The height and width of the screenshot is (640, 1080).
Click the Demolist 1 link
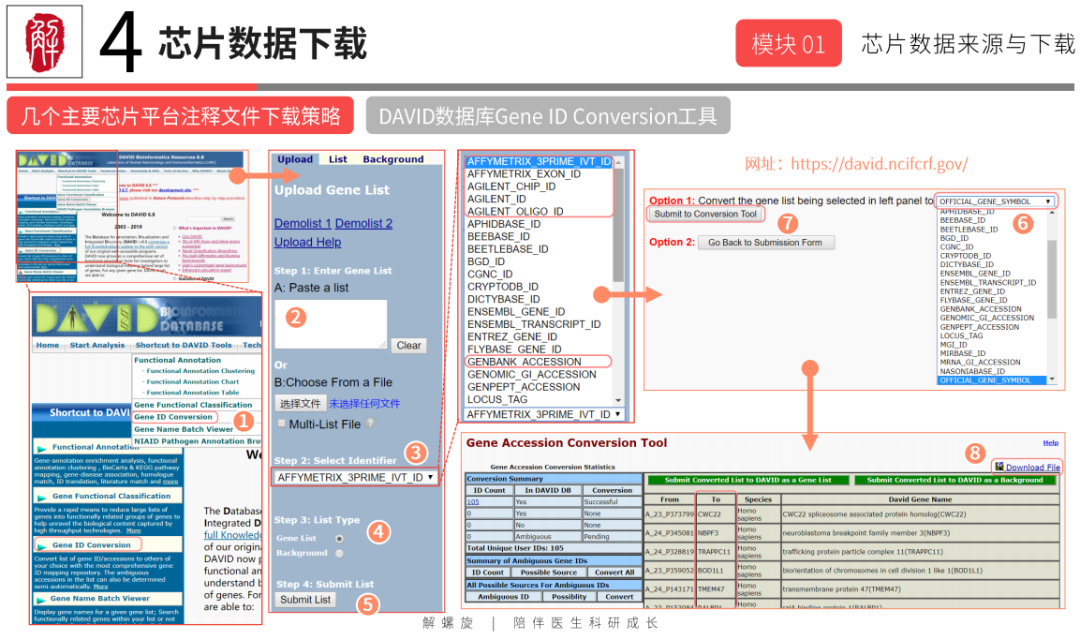[x=302, y=223]
